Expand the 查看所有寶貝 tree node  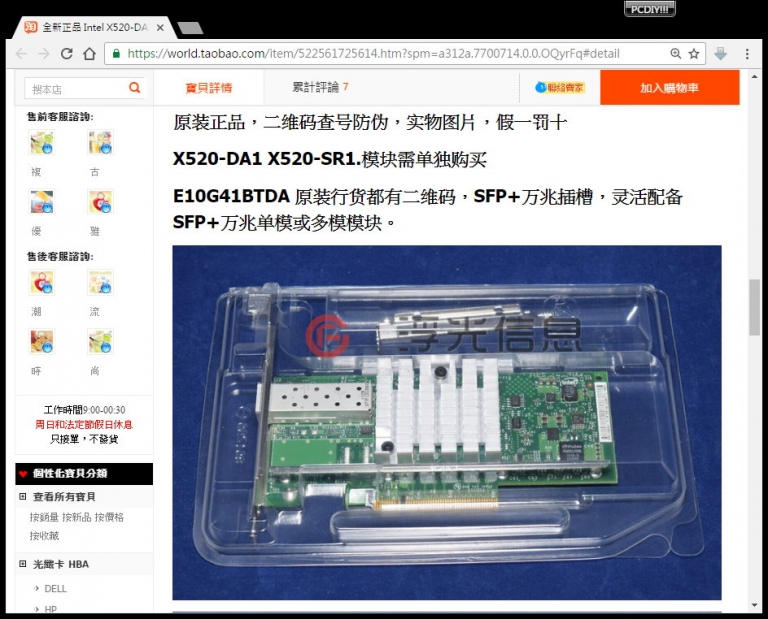coord(23,497)
